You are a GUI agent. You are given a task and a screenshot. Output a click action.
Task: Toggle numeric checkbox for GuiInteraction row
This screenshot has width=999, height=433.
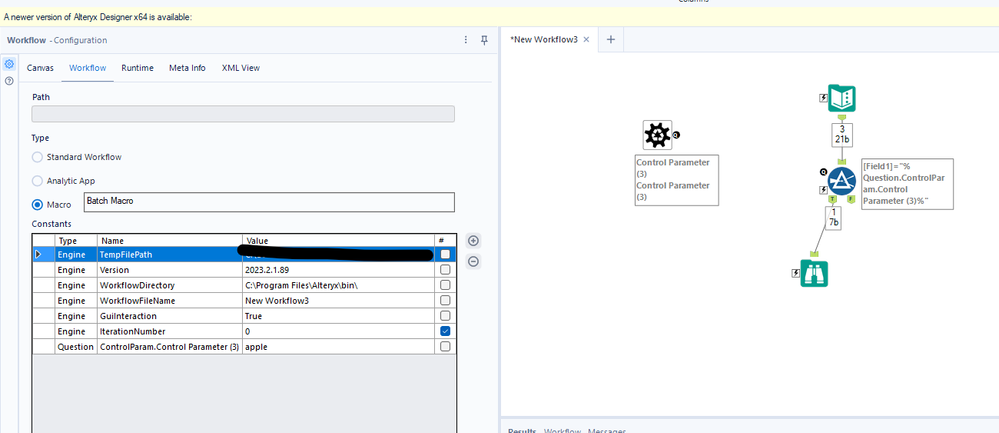pyautogui.click(x=445, y=316)
